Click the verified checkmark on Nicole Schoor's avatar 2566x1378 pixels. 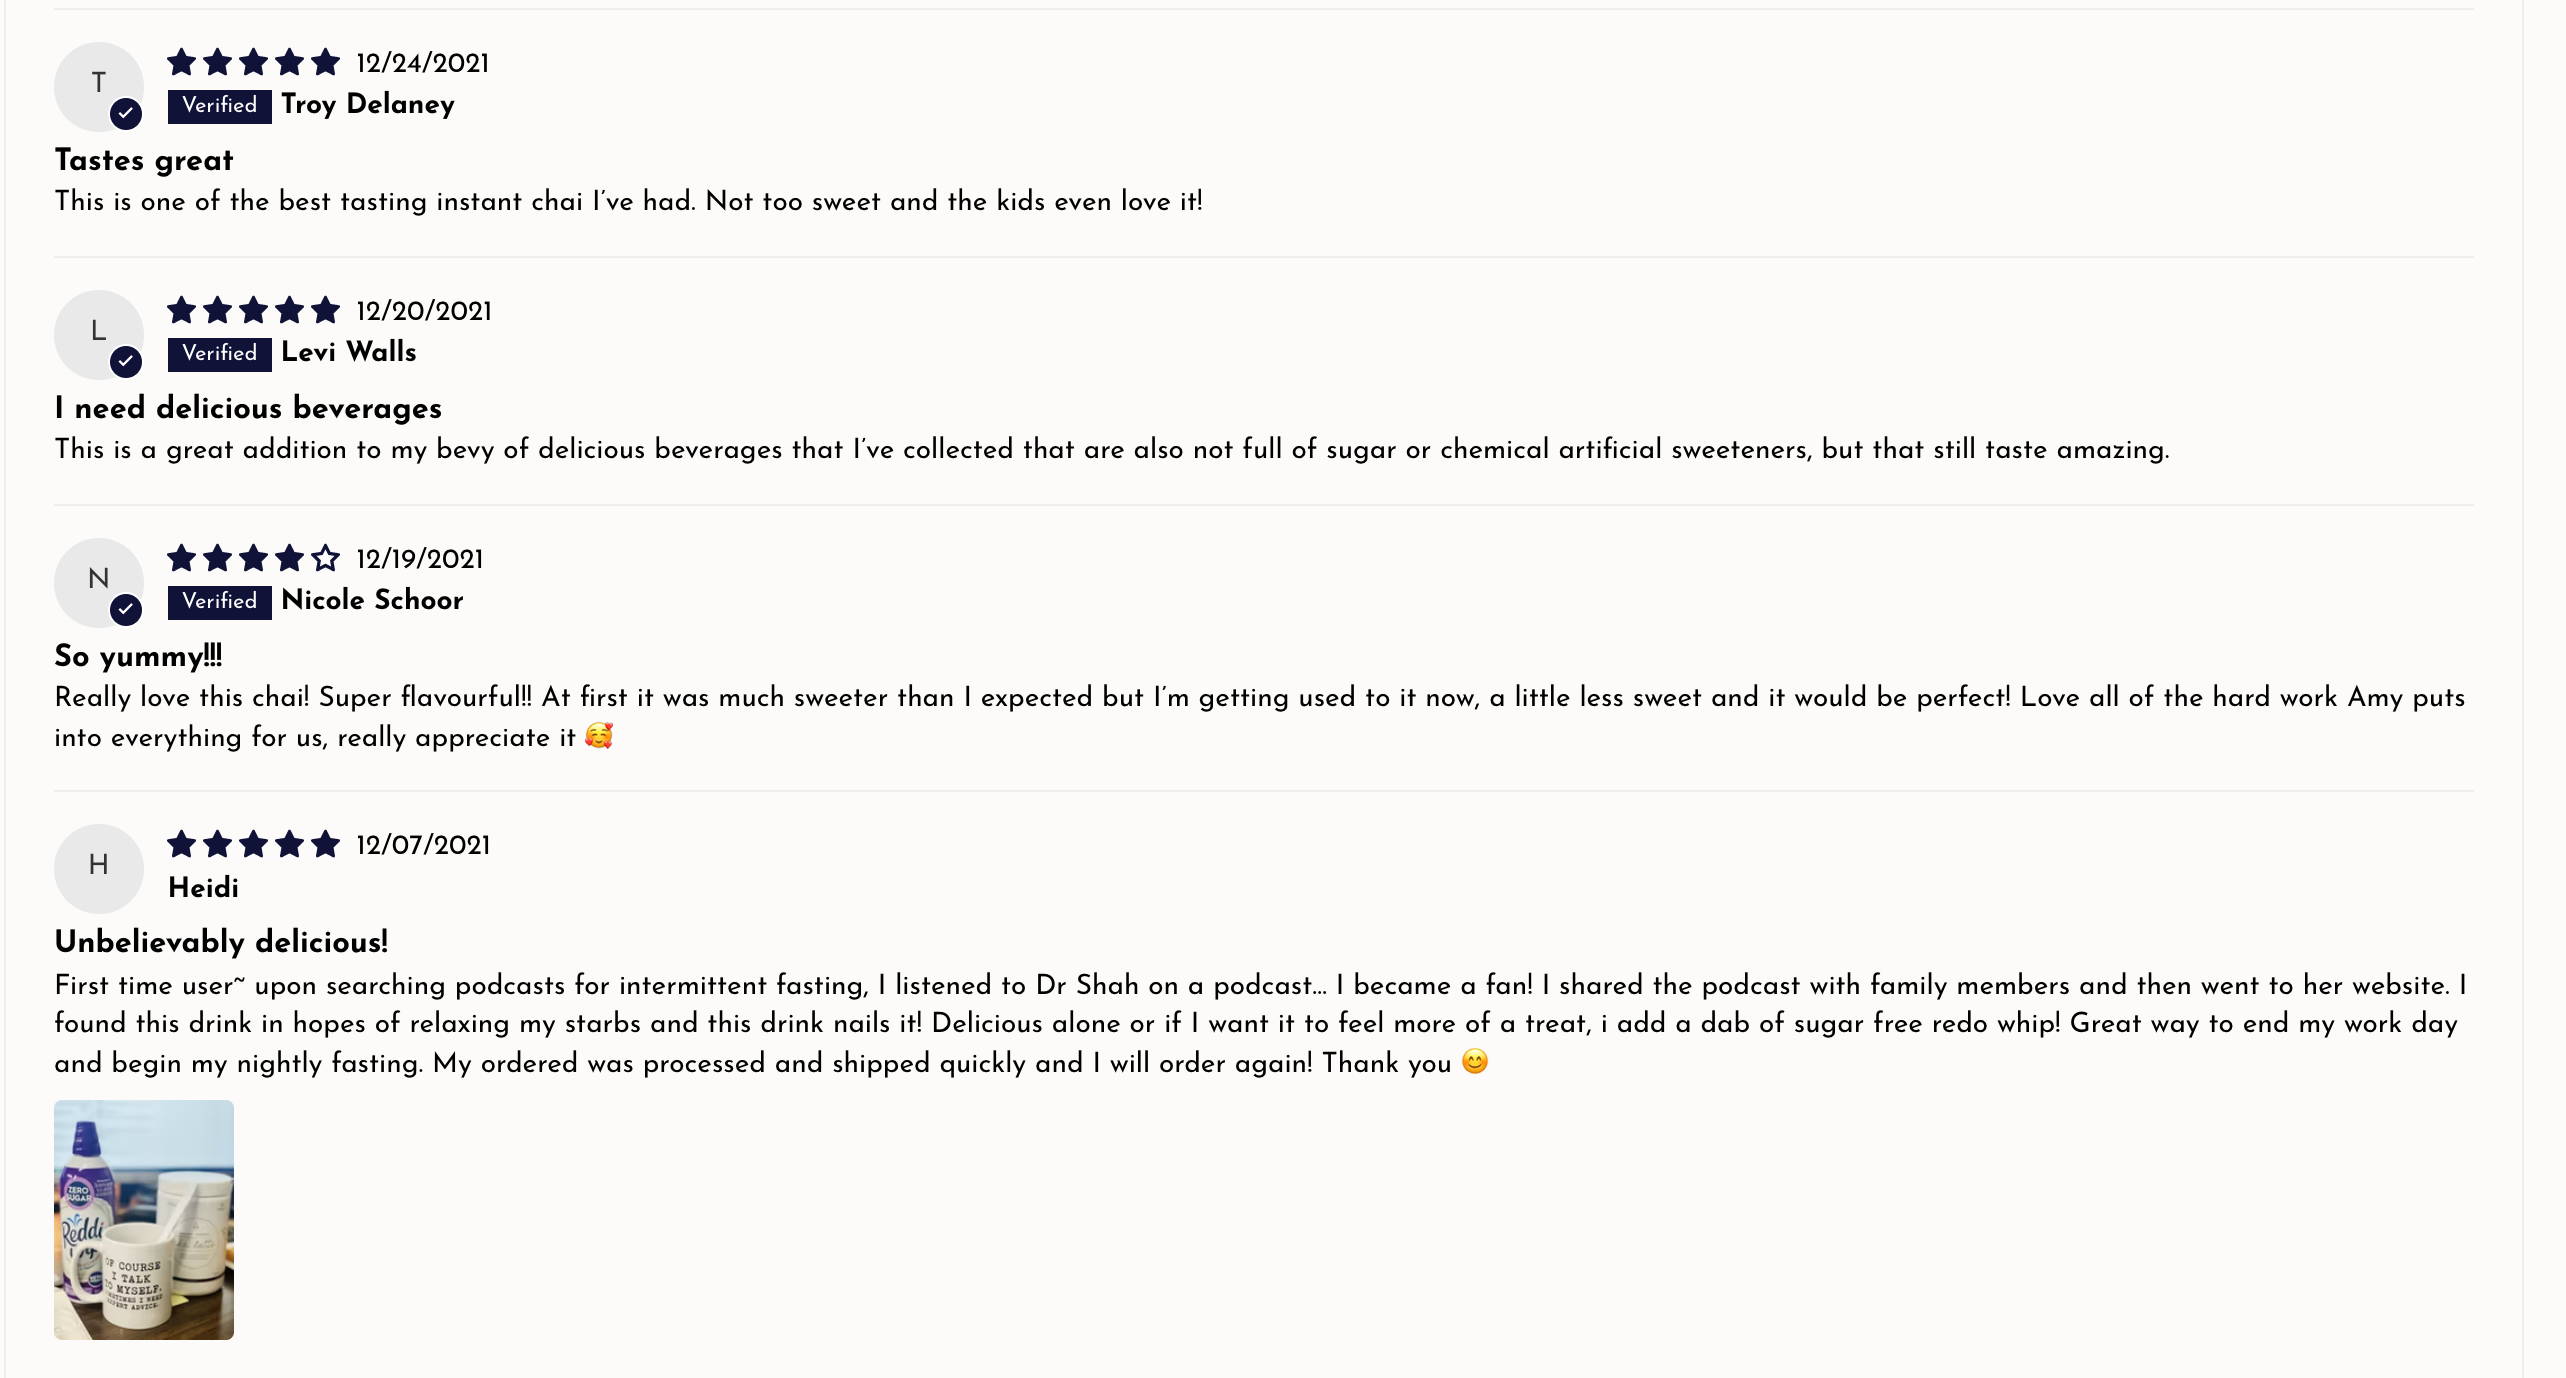tap(126, 610)
